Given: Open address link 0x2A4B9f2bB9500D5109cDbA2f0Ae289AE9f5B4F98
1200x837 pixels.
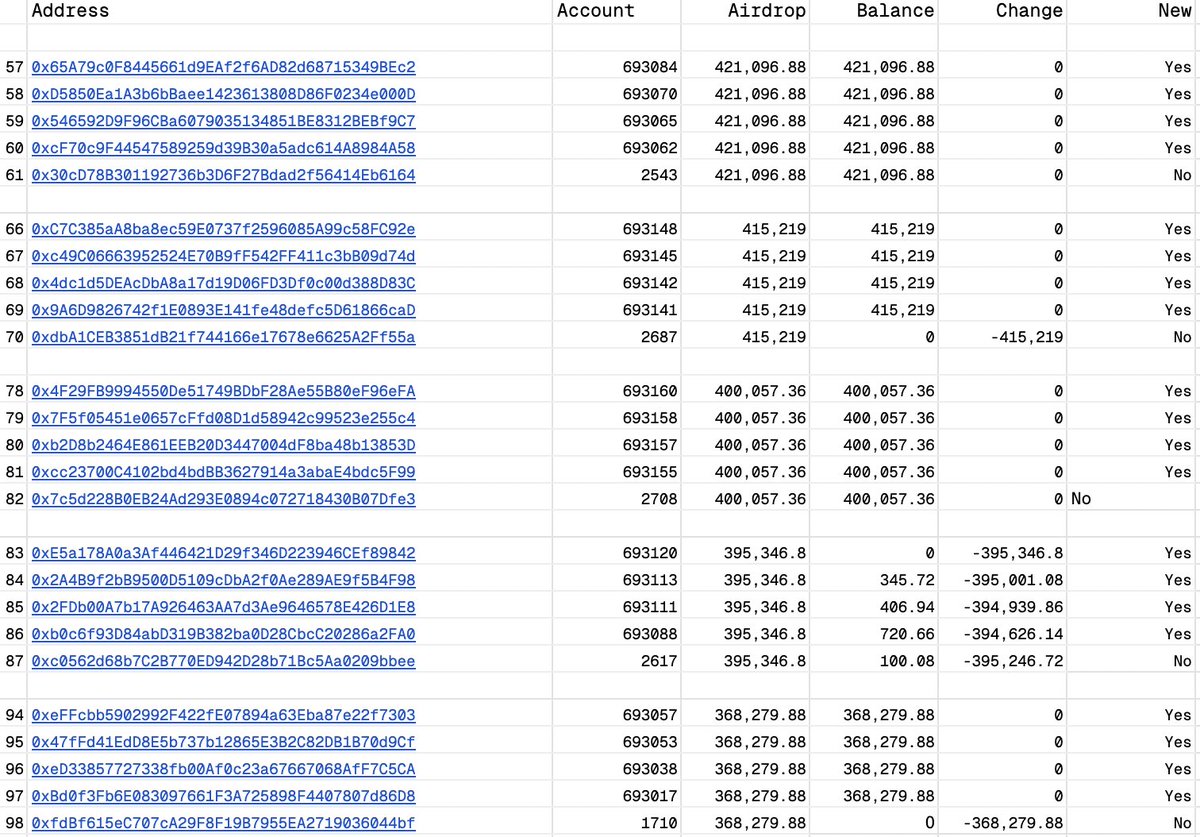Looking at the screenshot, I should (223, 580).
